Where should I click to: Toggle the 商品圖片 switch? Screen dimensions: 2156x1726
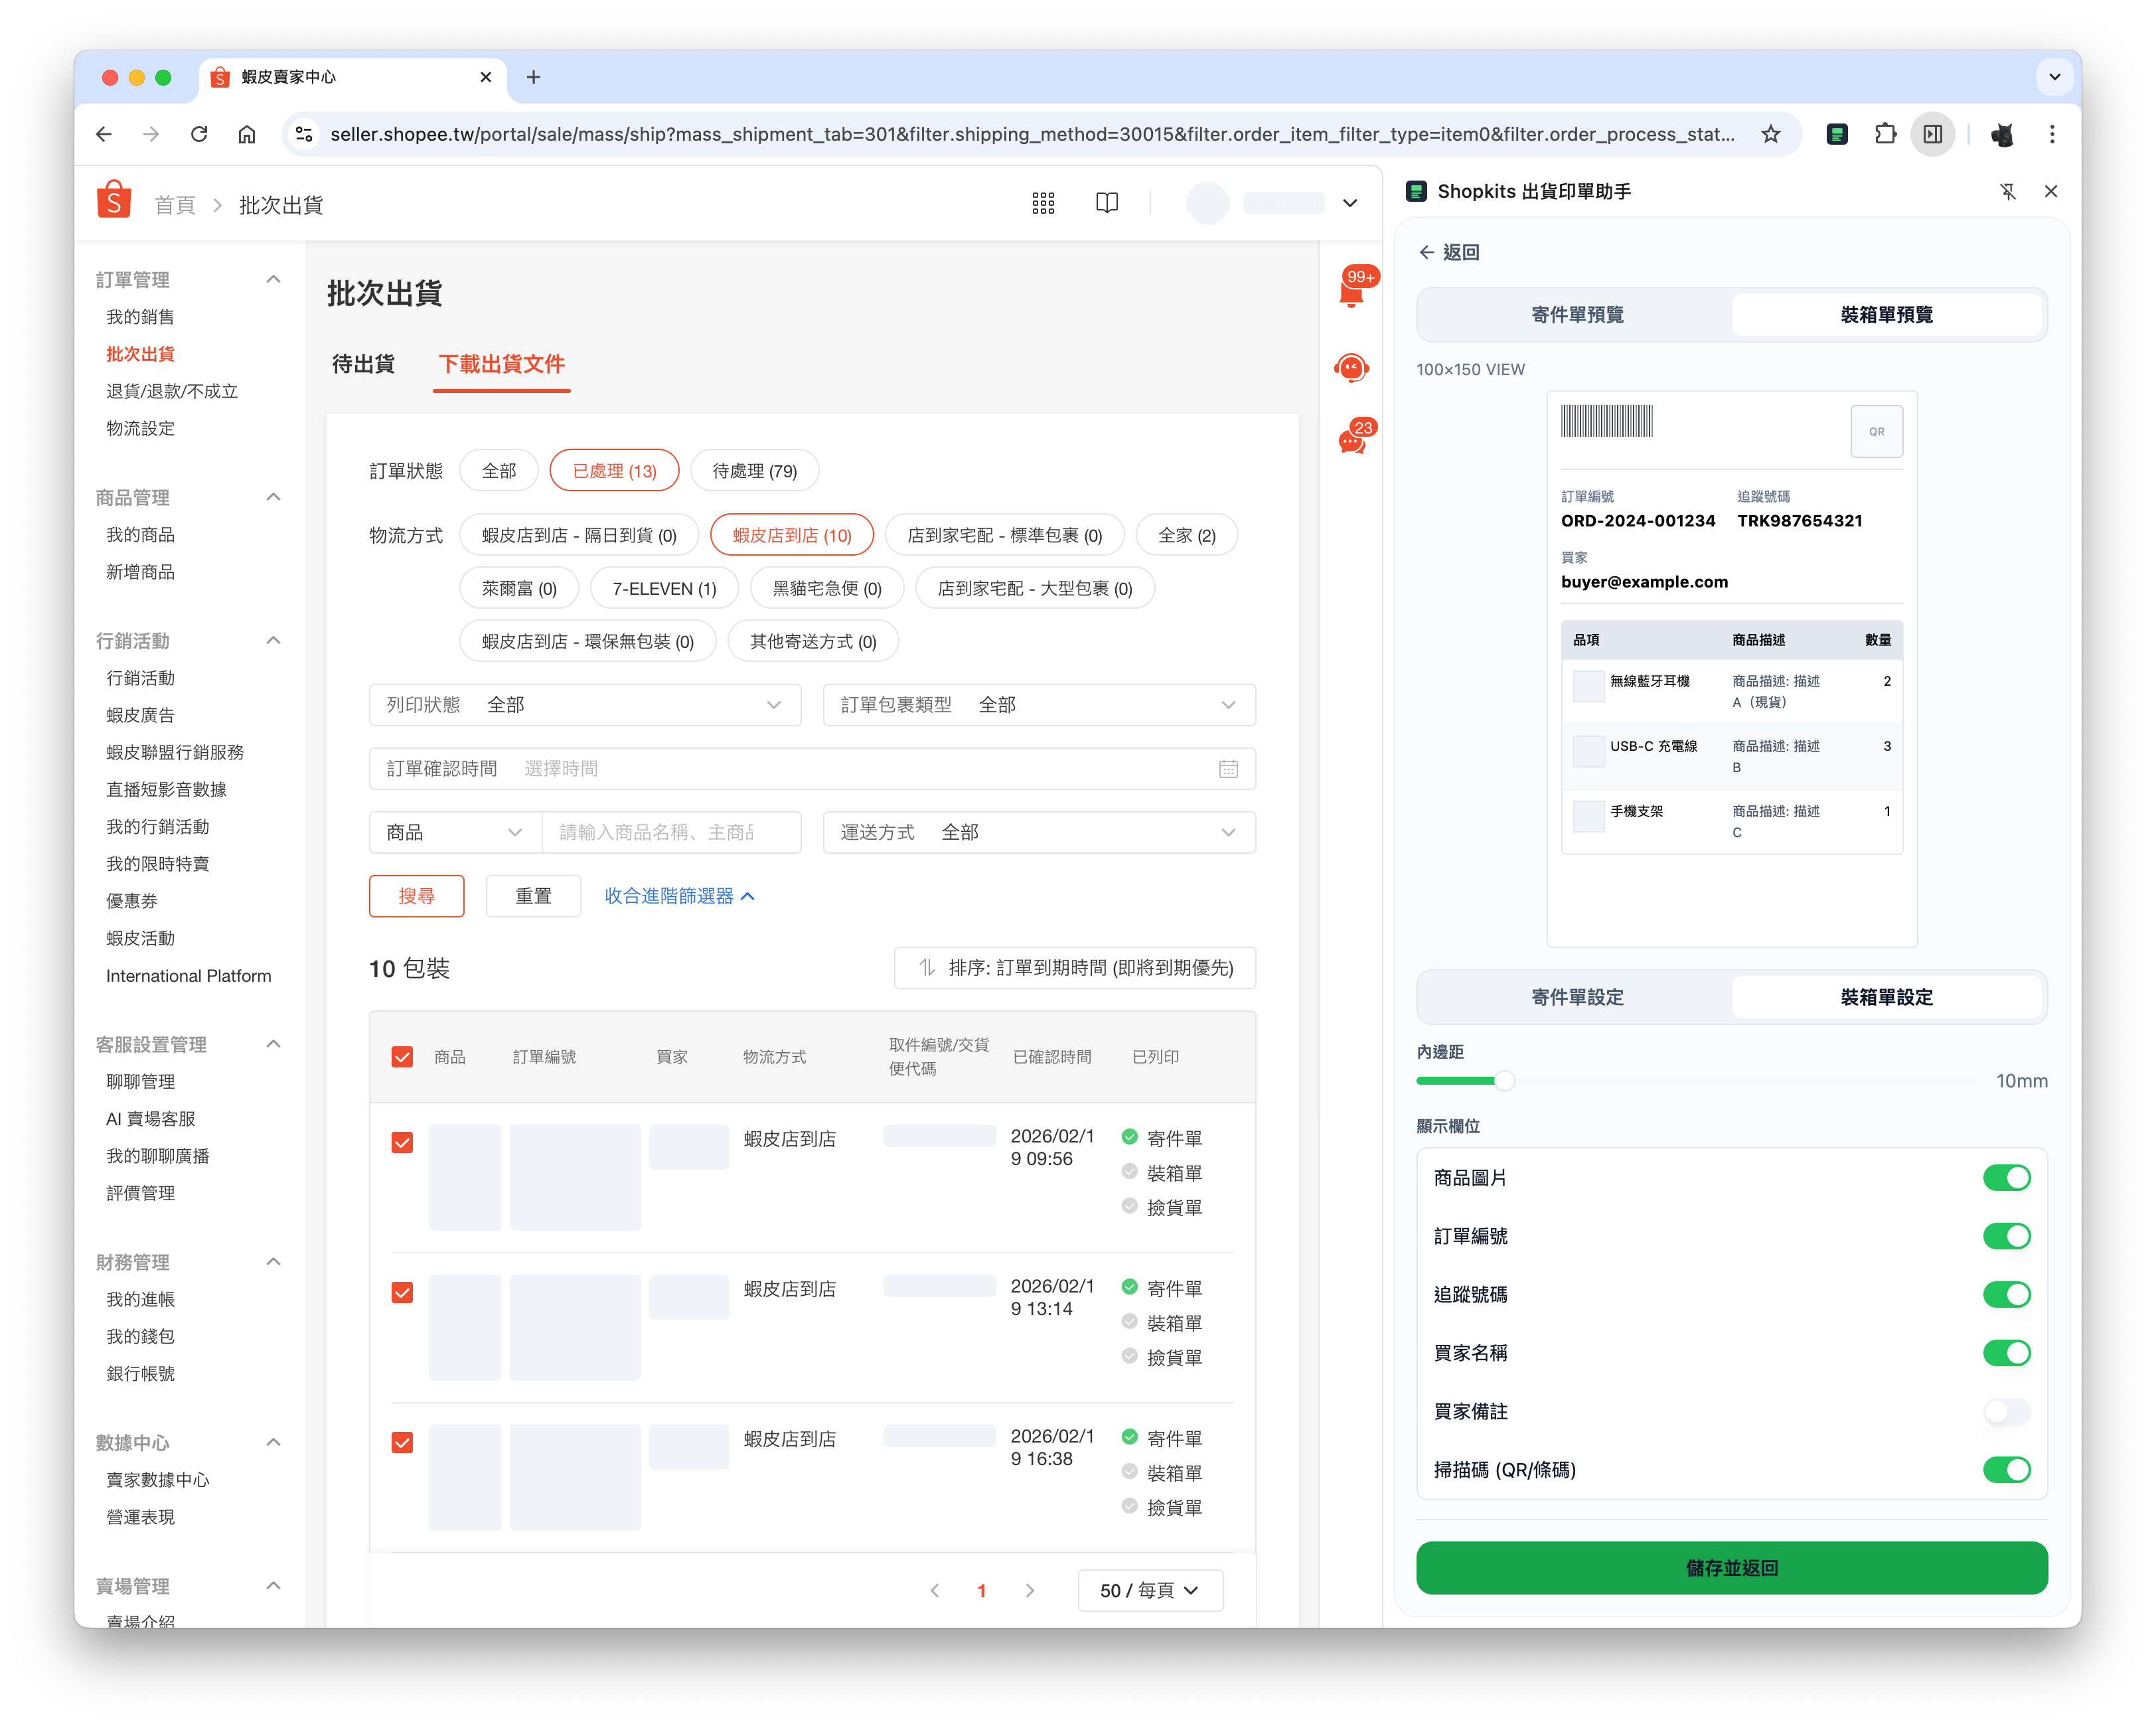2006,1178
